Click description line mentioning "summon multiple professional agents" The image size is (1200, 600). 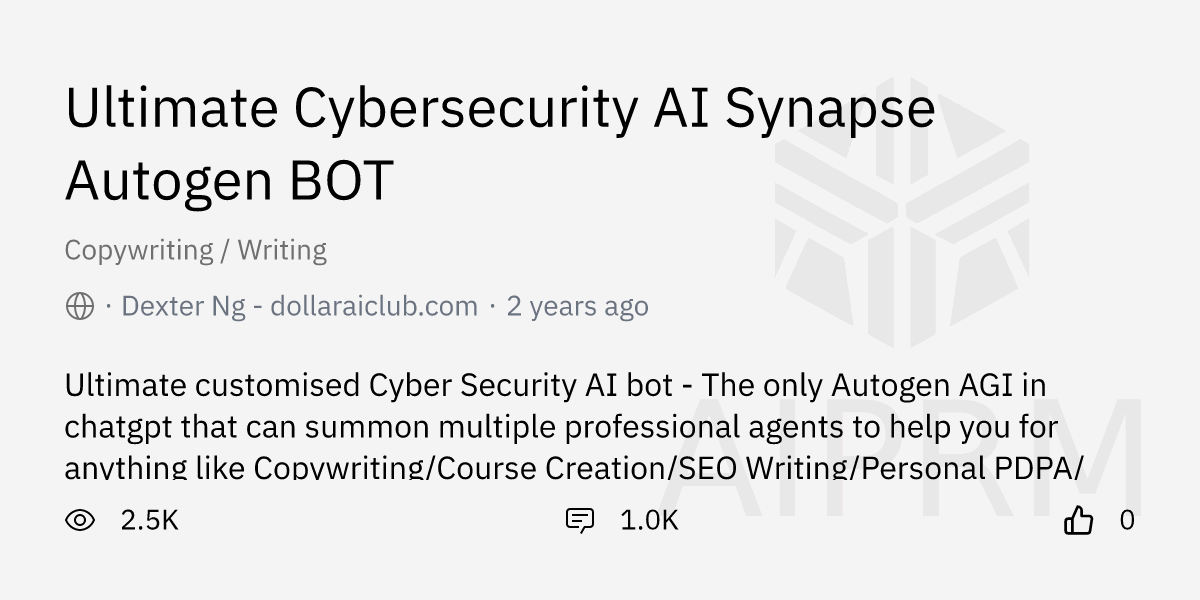click(x=561, y=427)
